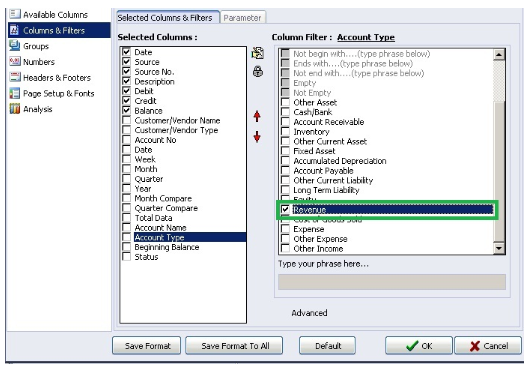
Task: Uncheck the Credit column checkbox
Action: tap(126, 101)
